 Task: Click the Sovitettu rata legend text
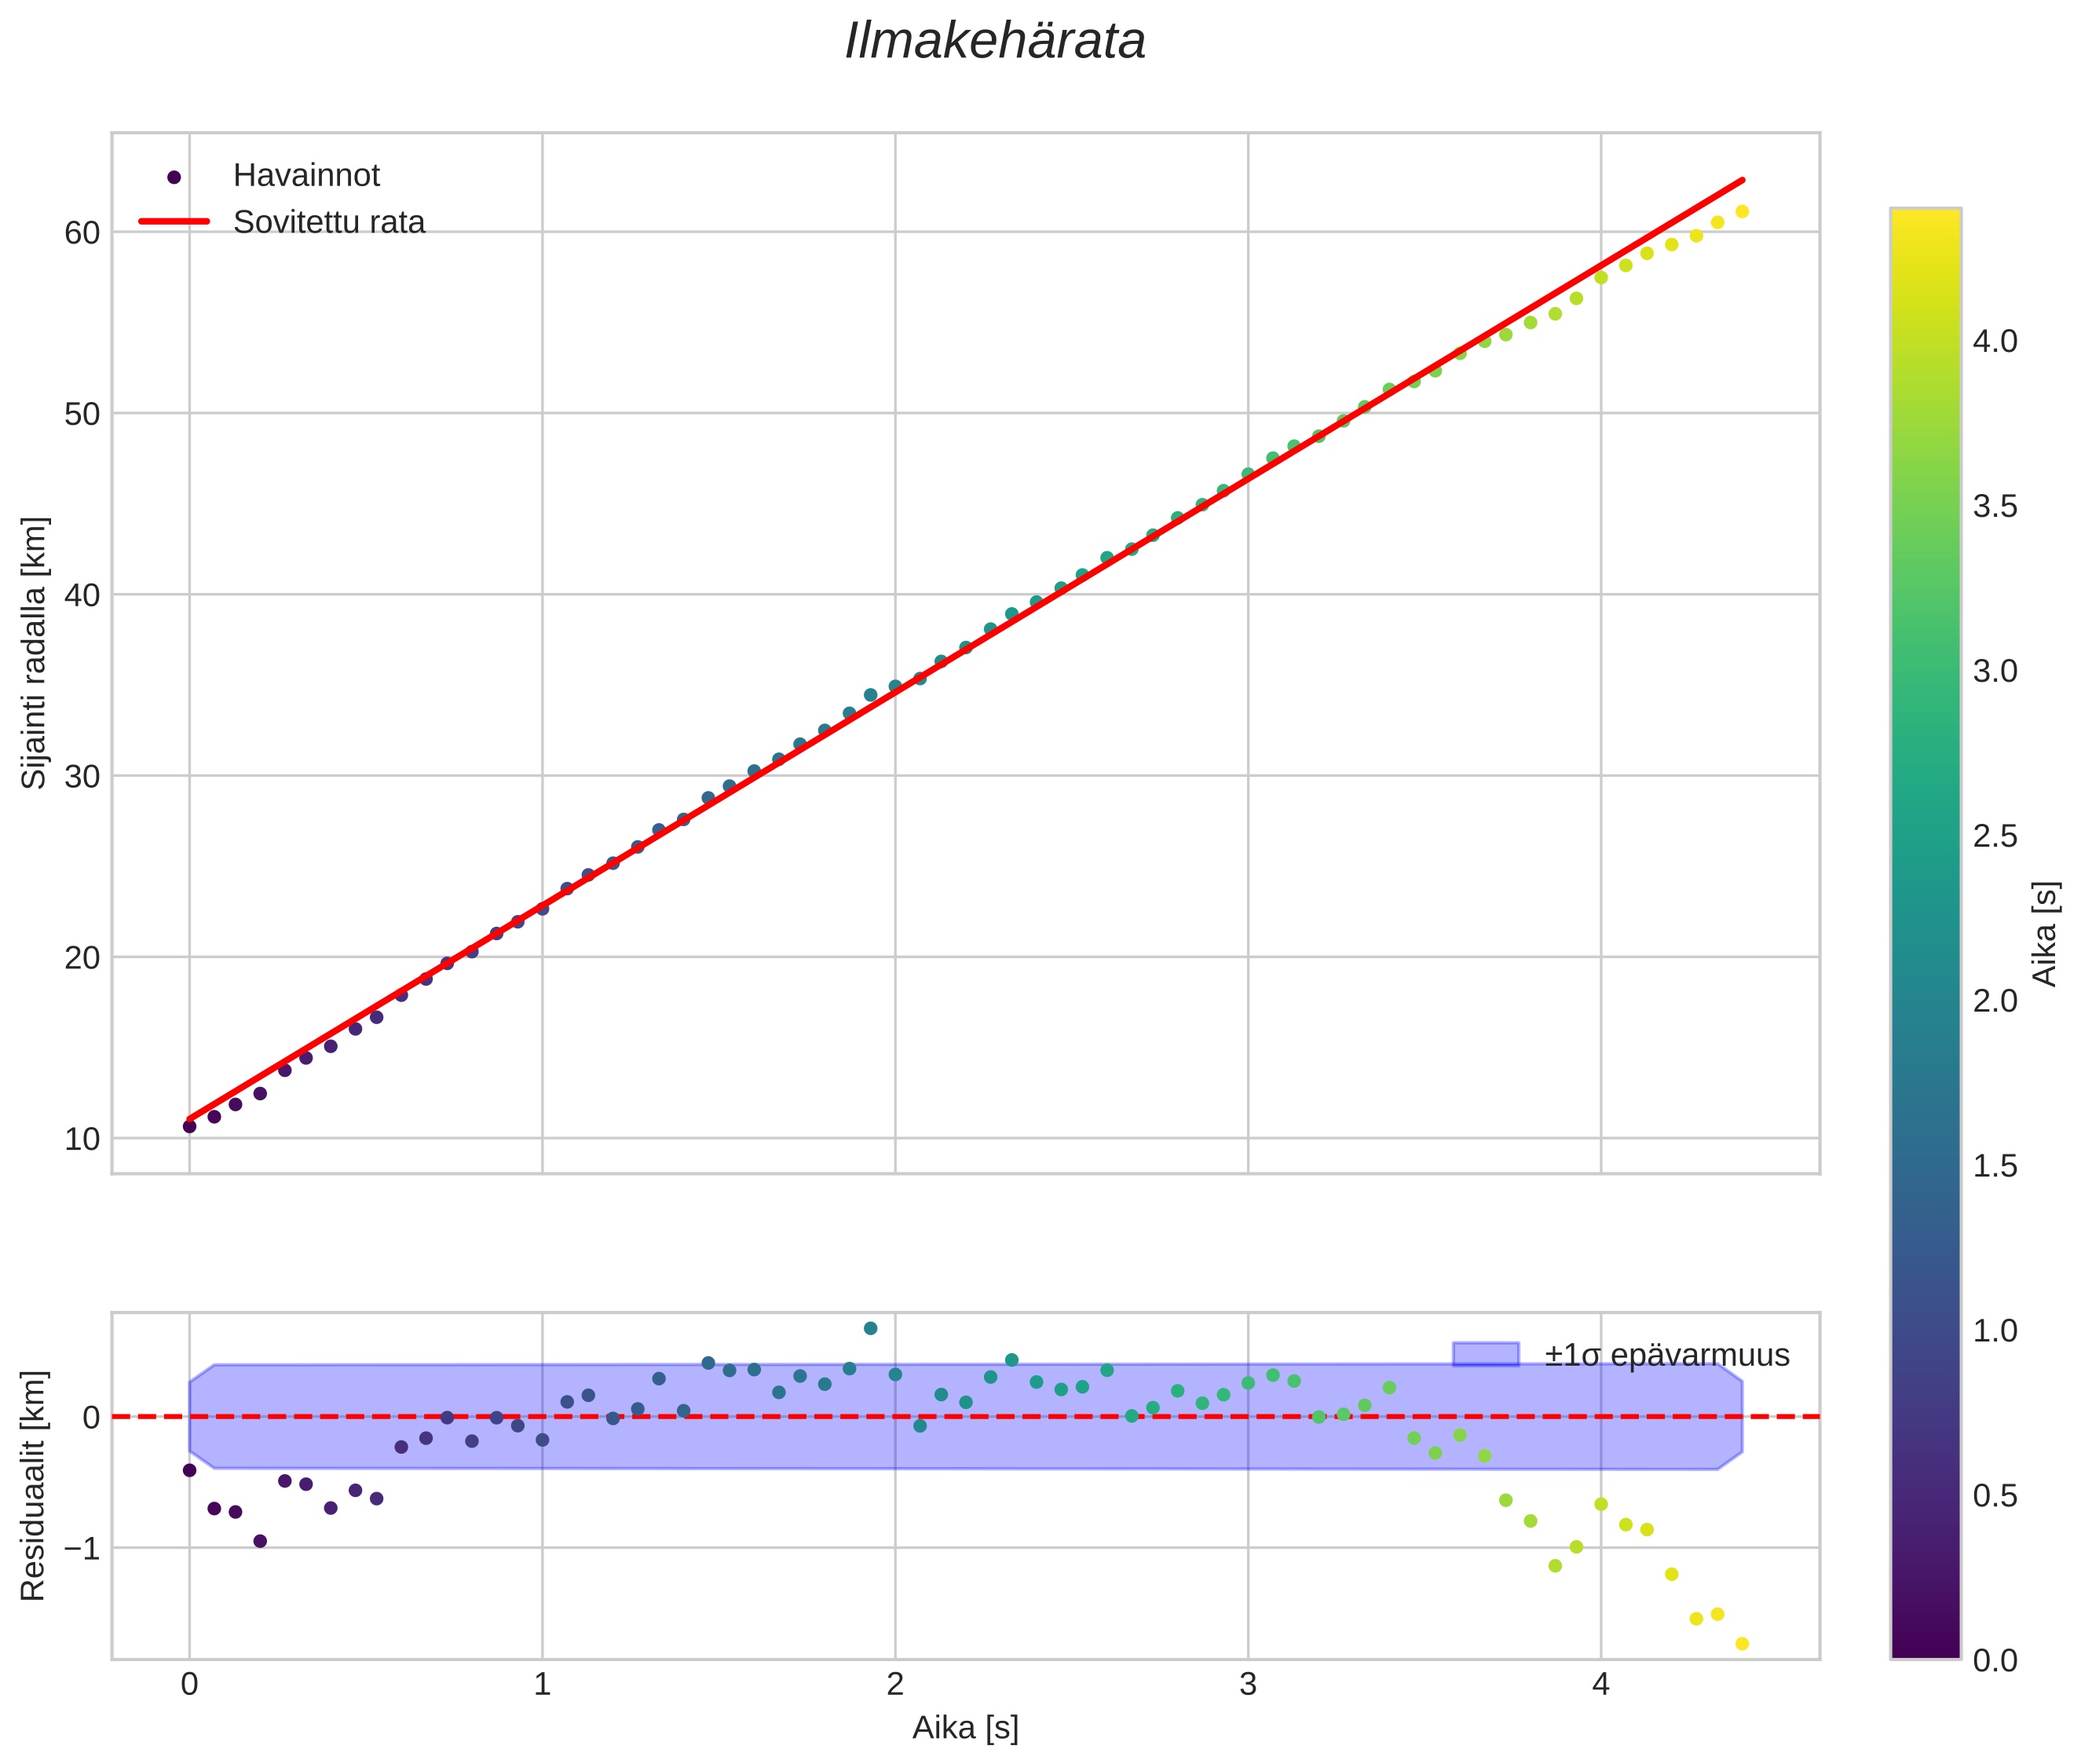pos(329,222)
